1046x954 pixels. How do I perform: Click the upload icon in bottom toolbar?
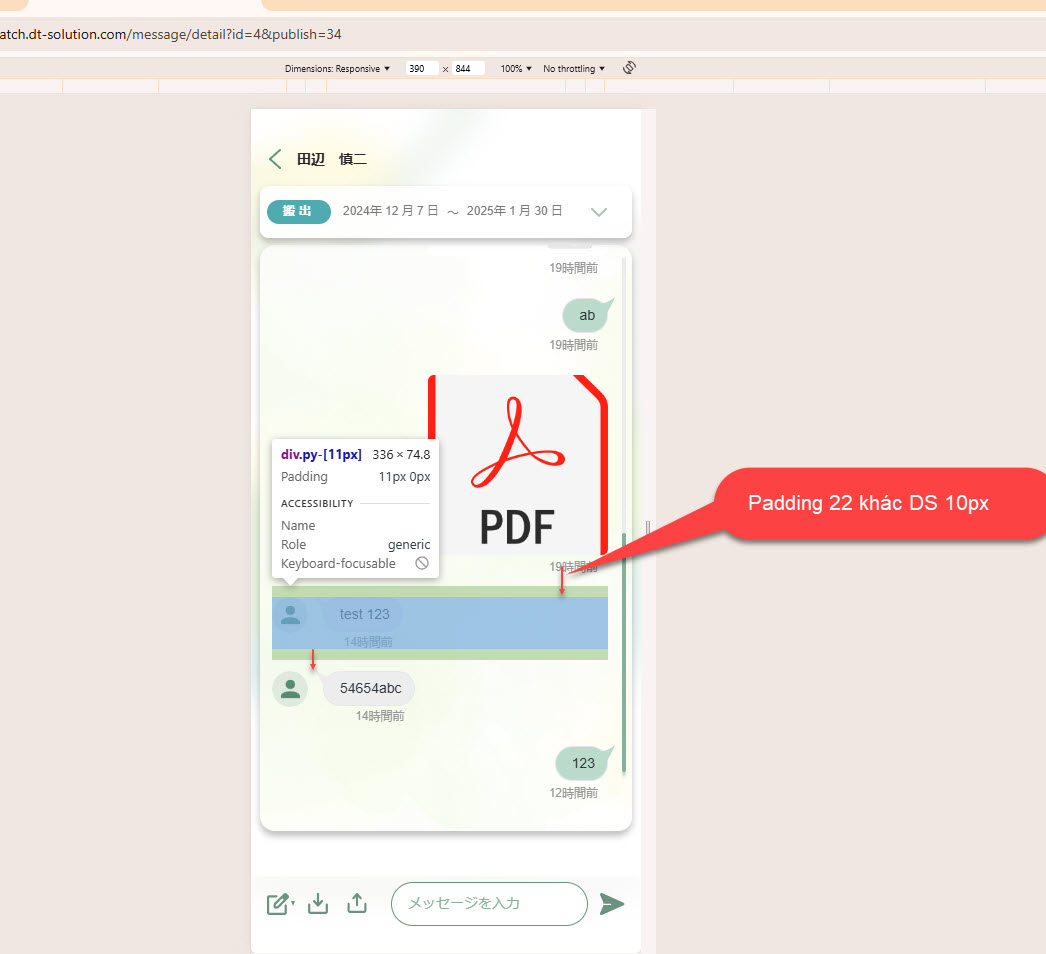click(x=357, y=904)
